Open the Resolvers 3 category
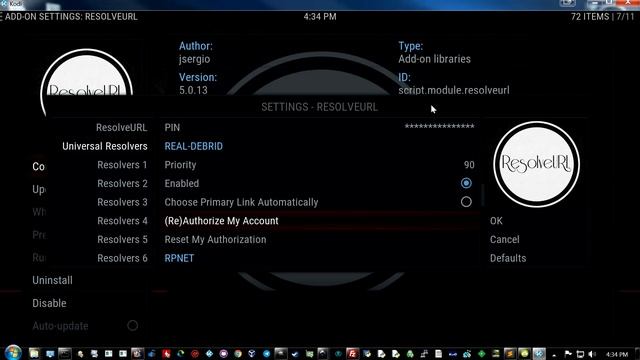The image size is (640, 360). pos(122,202)
